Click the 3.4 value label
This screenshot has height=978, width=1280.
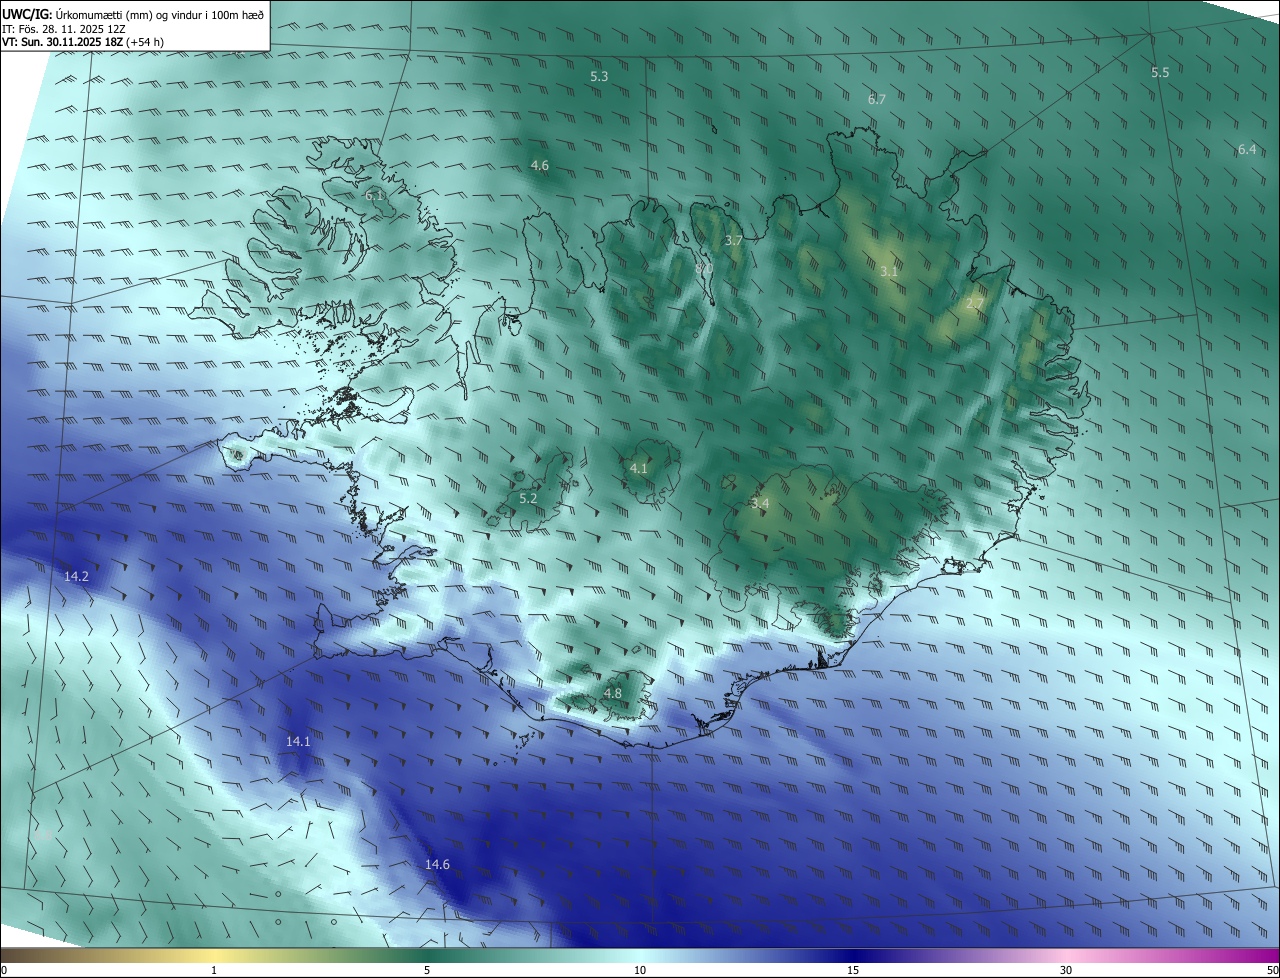760,504
